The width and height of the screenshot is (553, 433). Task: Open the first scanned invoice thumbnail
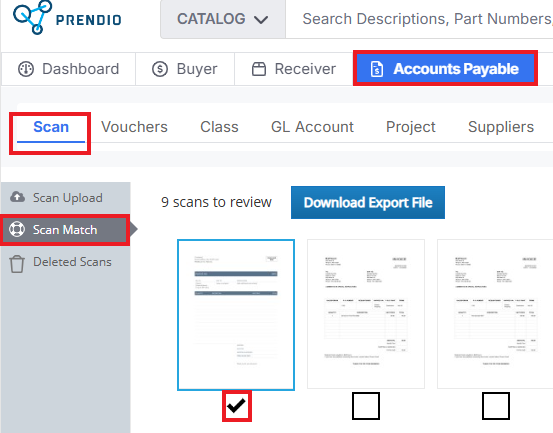236,315
